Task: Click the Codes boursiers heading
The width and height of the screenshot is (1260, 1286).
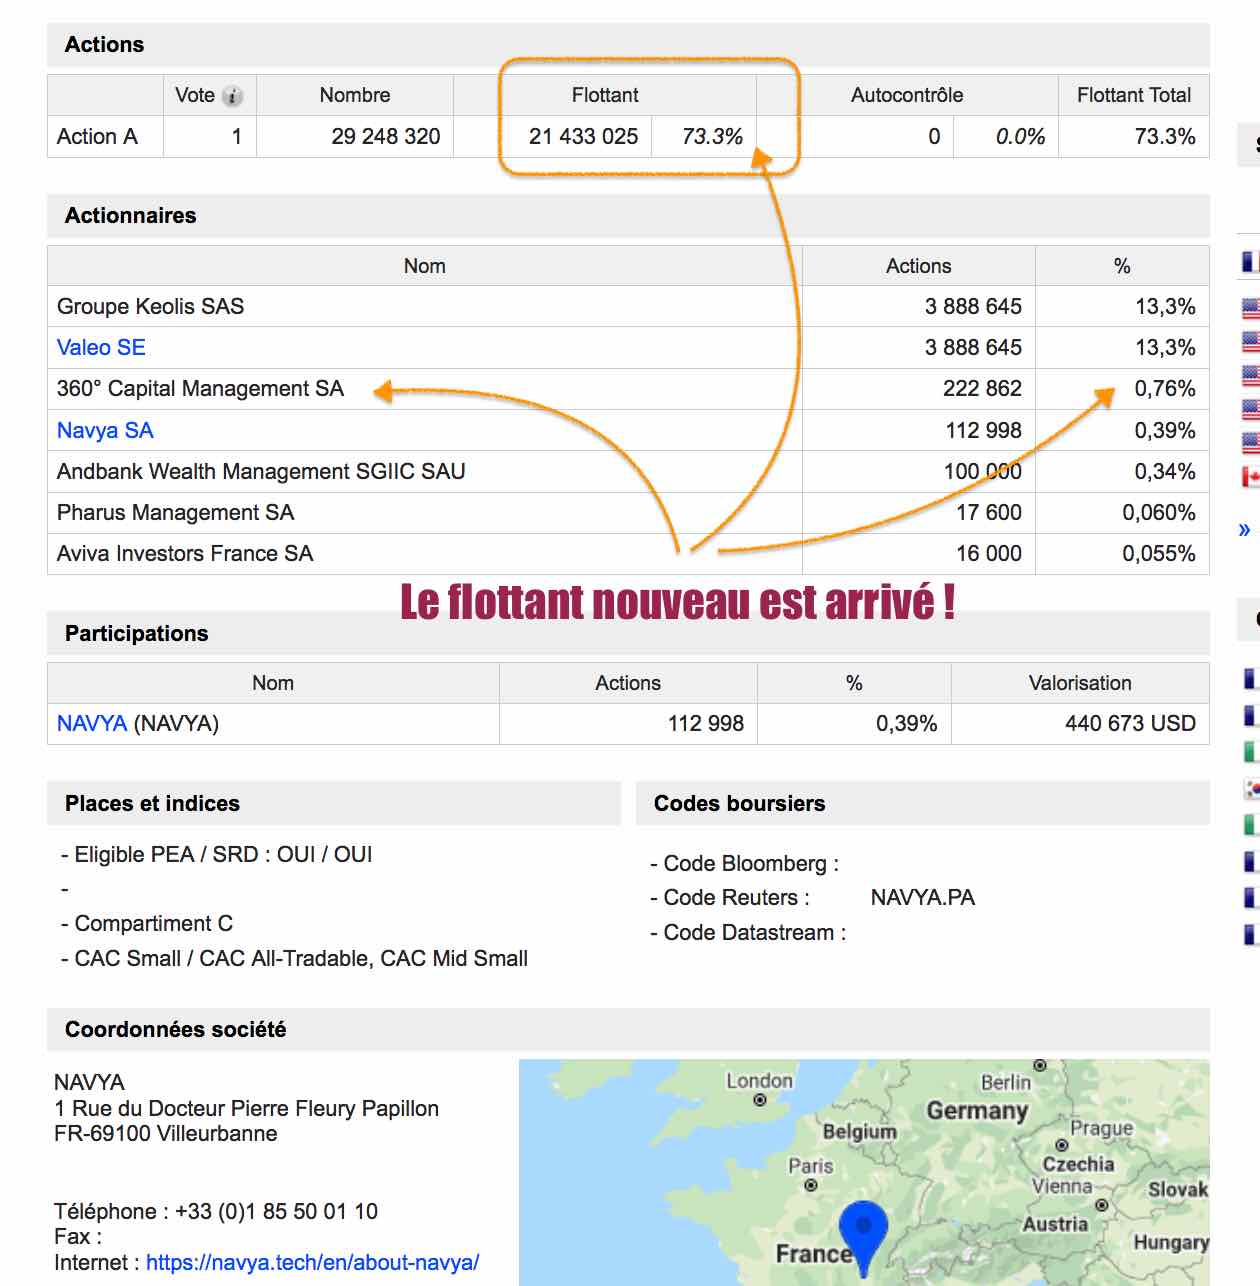Action: coord(740,804)
